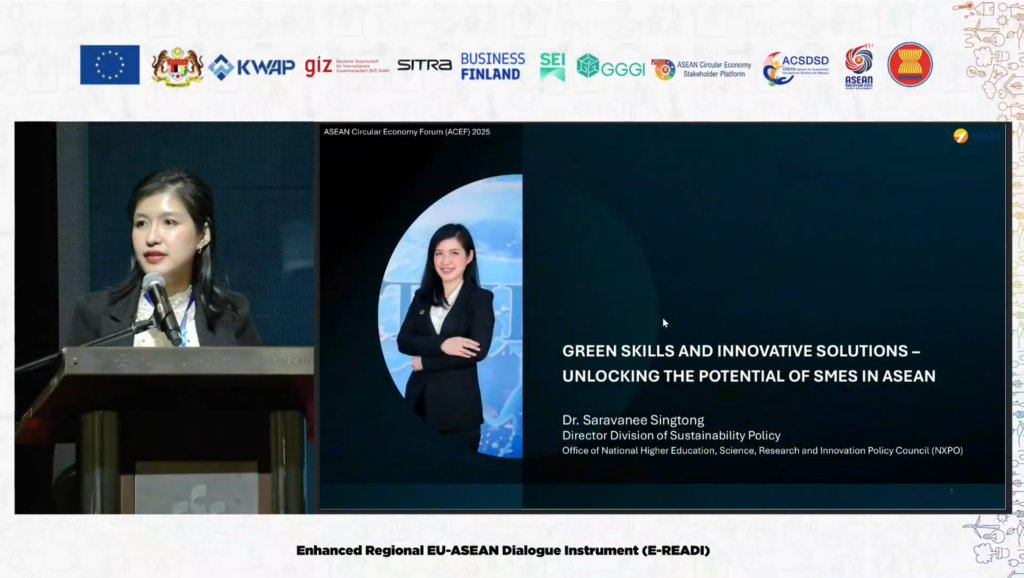
Task: Select the Malaysian coat of arms emblem
Action: 177,66
